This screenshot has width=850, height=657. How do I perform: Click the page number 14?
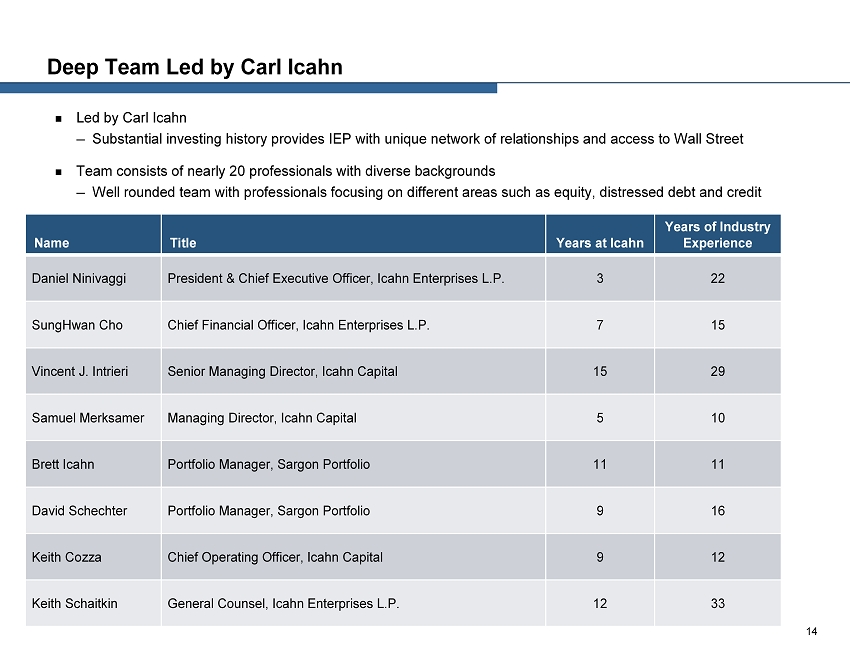coord(811,631)
